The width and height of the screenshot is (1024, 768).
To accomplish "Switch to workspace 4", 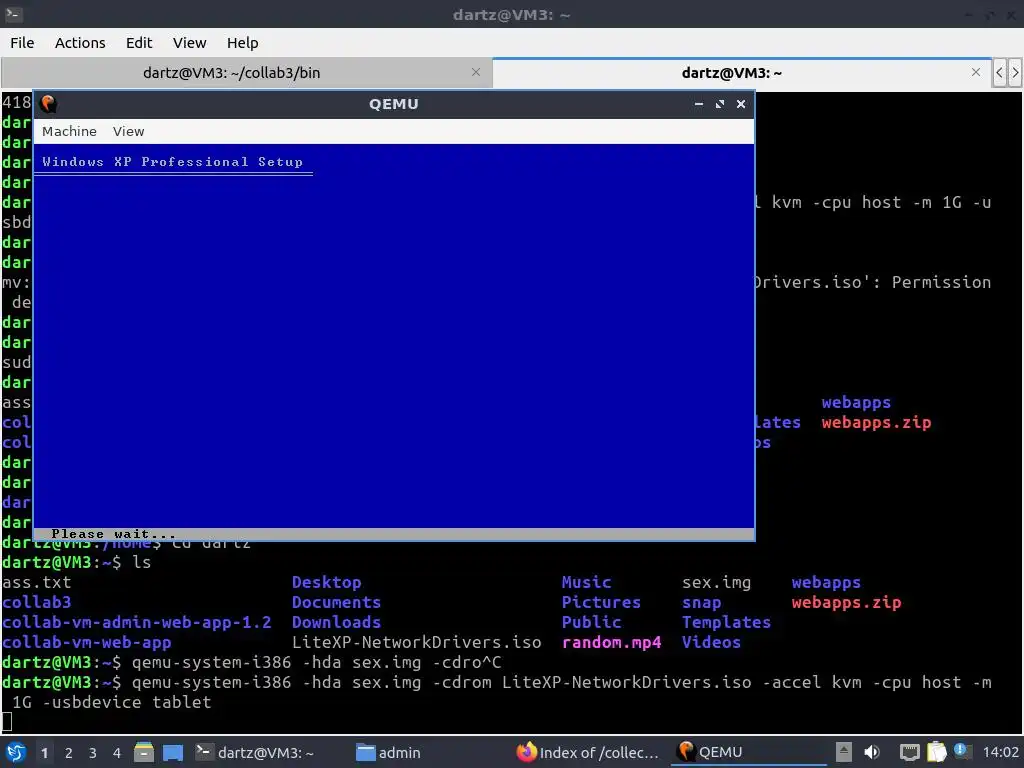I will 117,753.
